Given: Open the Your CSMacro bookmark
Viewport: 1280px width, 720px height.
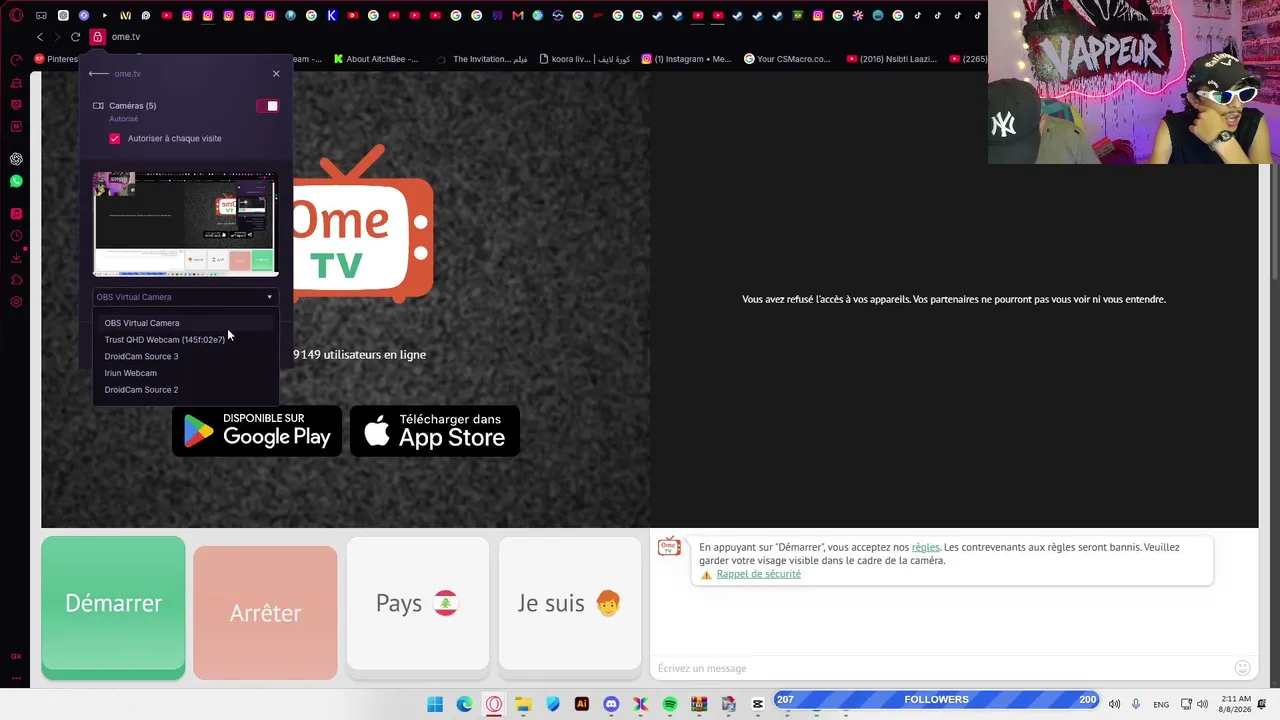Looking at the screenshot, I should (x=788, y=59).
